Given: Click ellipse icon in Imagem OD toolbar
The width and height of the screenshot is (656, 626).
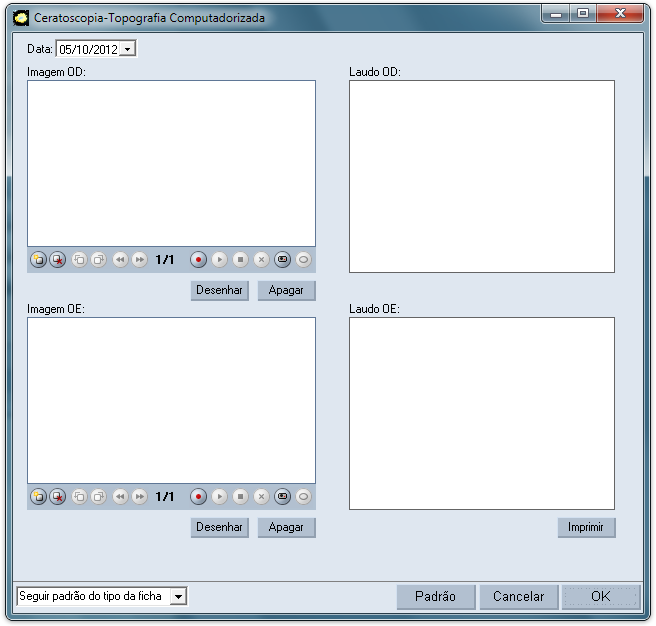Looking at the screenshot, I should pyautogui.click(x=304, y=260).
